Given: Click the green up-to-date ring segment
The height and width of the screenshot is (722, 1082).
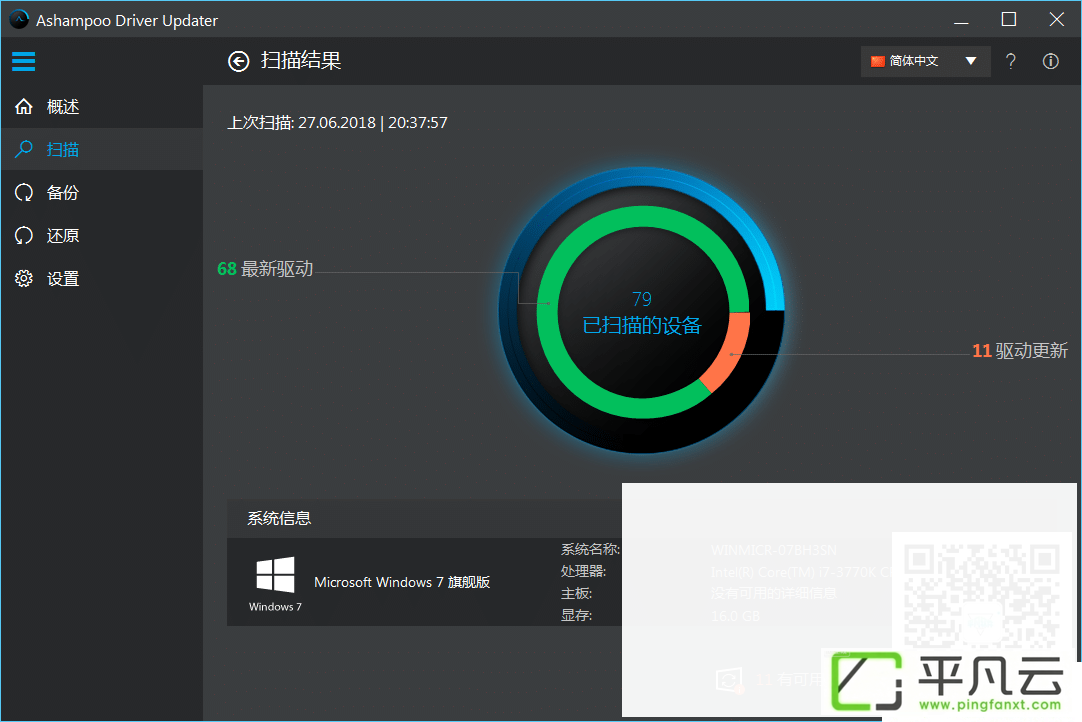Looking at the screenshot, I should point(547,312).
